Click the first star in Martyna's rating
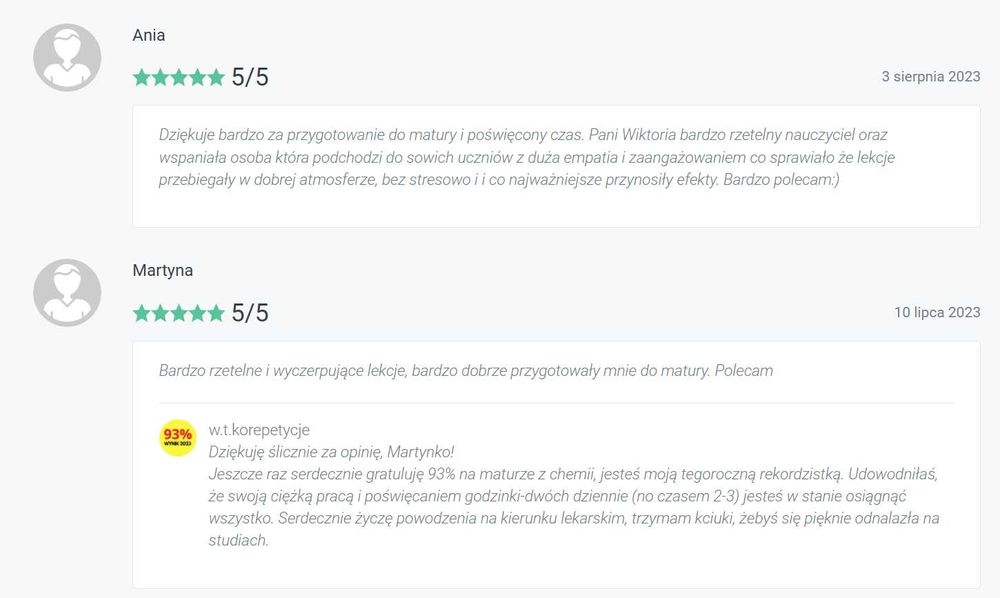Image resolution: width=1000 pixels, height=598 pixels. tap(142, 314)
